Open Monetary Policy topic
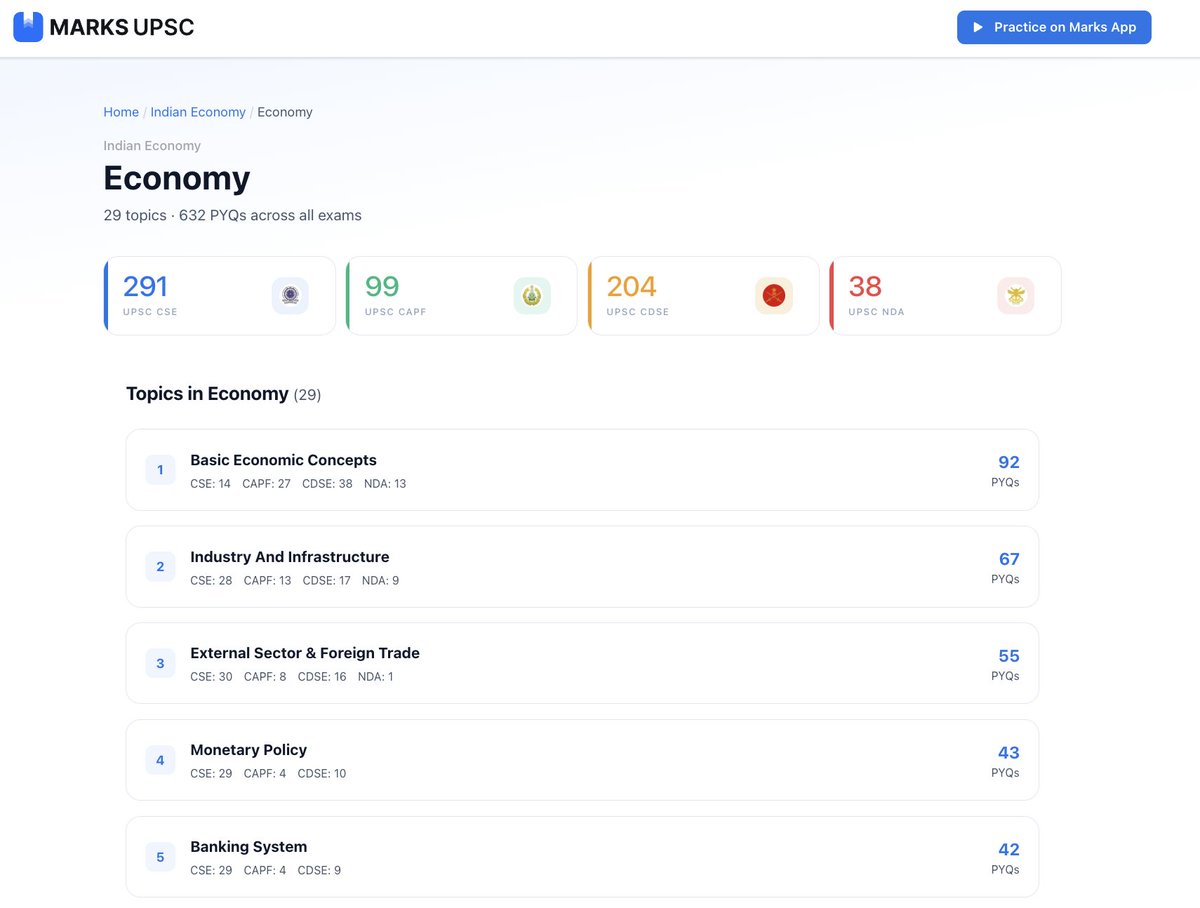This screenshot has height=908, width=1200. (582, 760)
